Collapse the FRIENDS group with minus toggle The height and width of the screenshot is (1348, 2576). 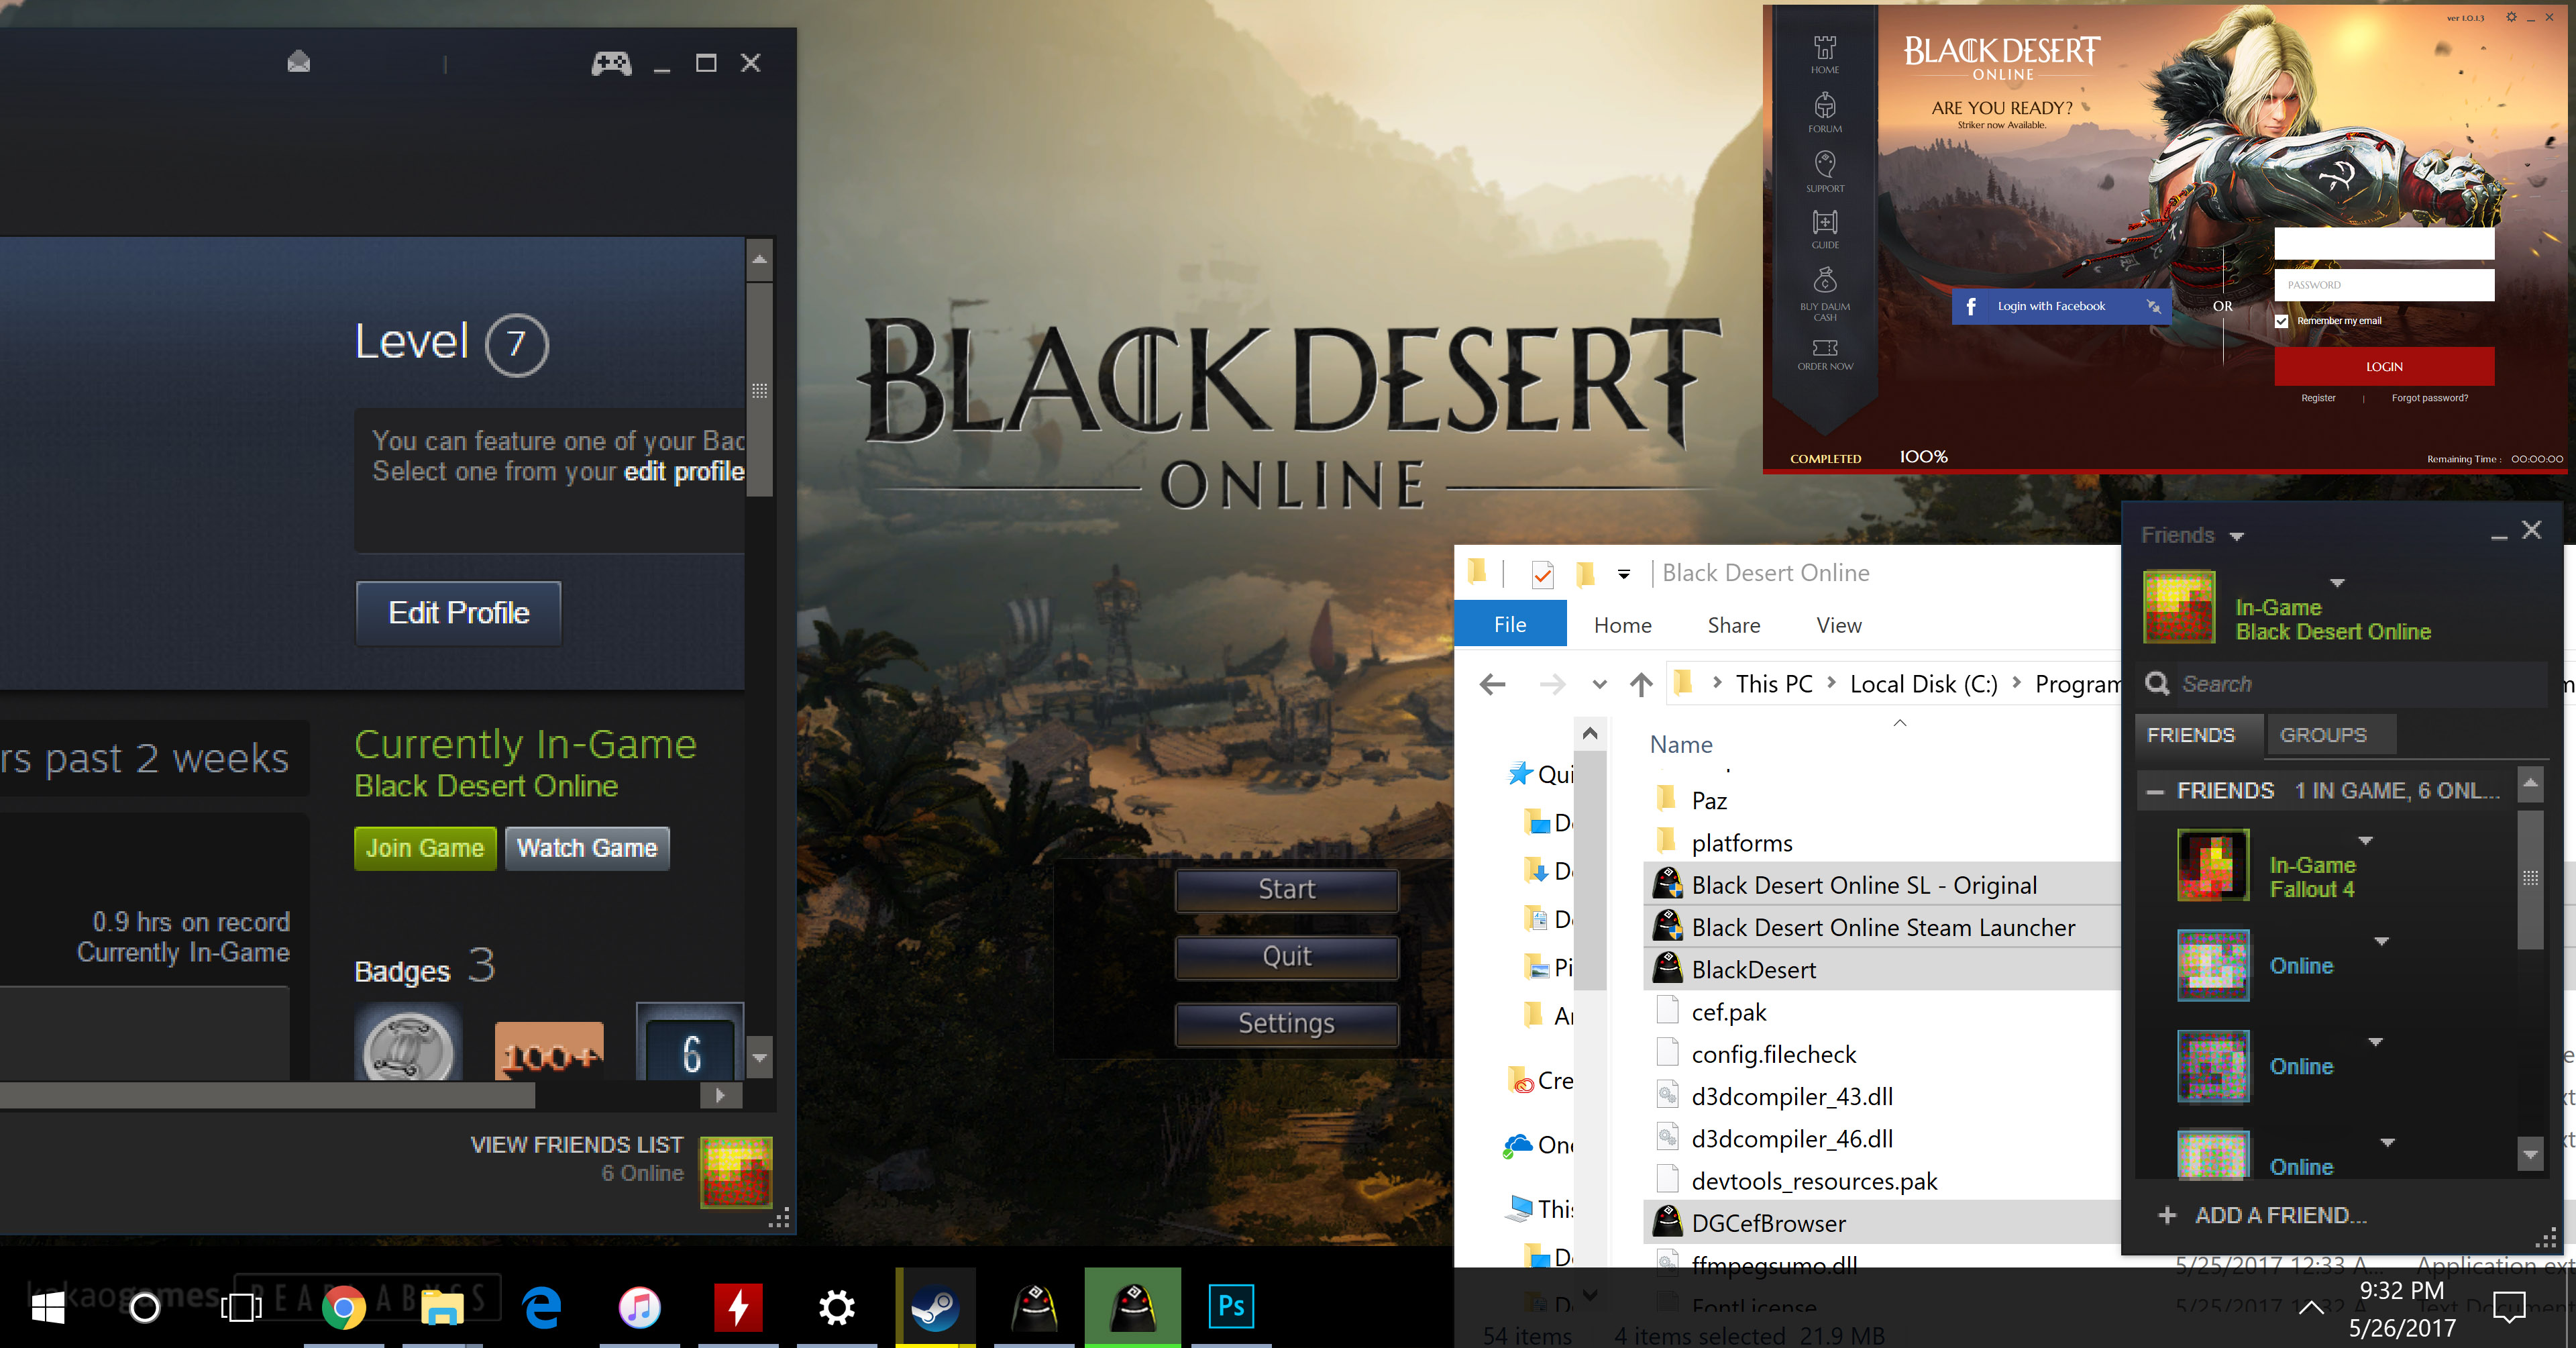pyautogui.click(x=2155, y=791)
